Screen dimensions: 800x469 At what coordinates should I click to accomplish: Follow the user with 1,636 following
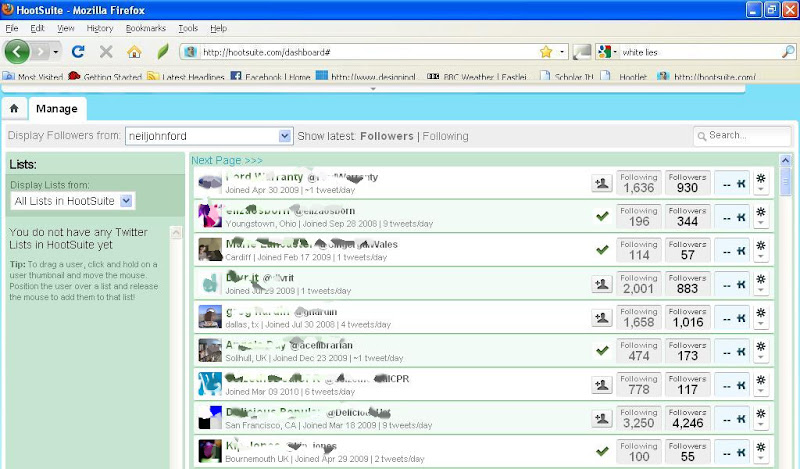[602, 183]
